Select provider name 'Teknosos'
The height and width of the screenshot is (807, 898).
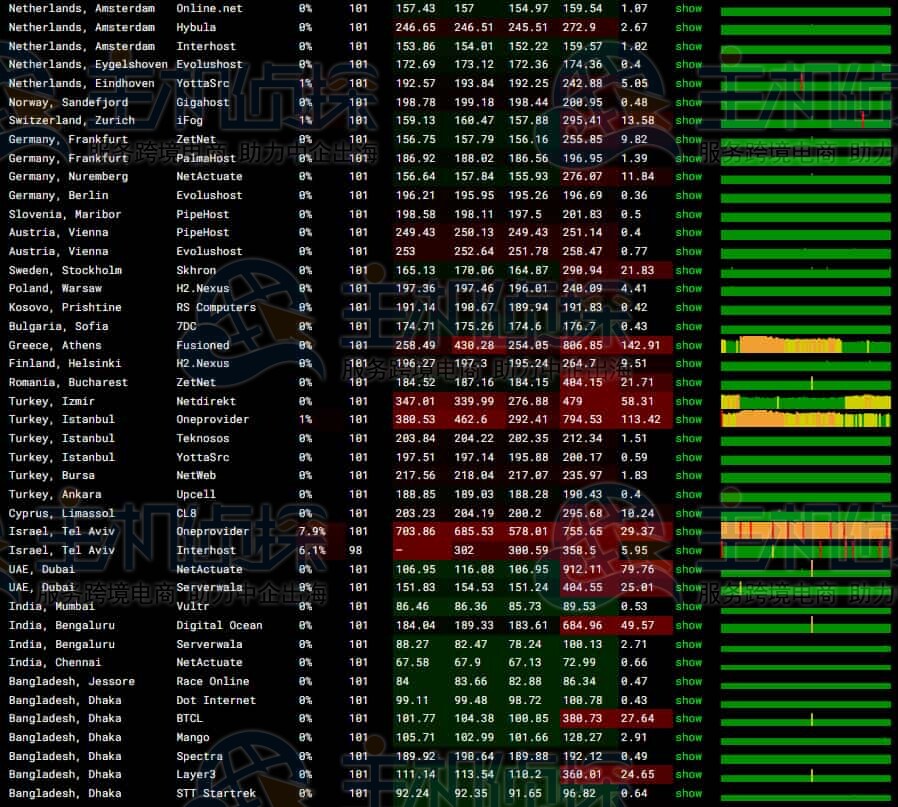pyautogui.click(x=203, y=439)
